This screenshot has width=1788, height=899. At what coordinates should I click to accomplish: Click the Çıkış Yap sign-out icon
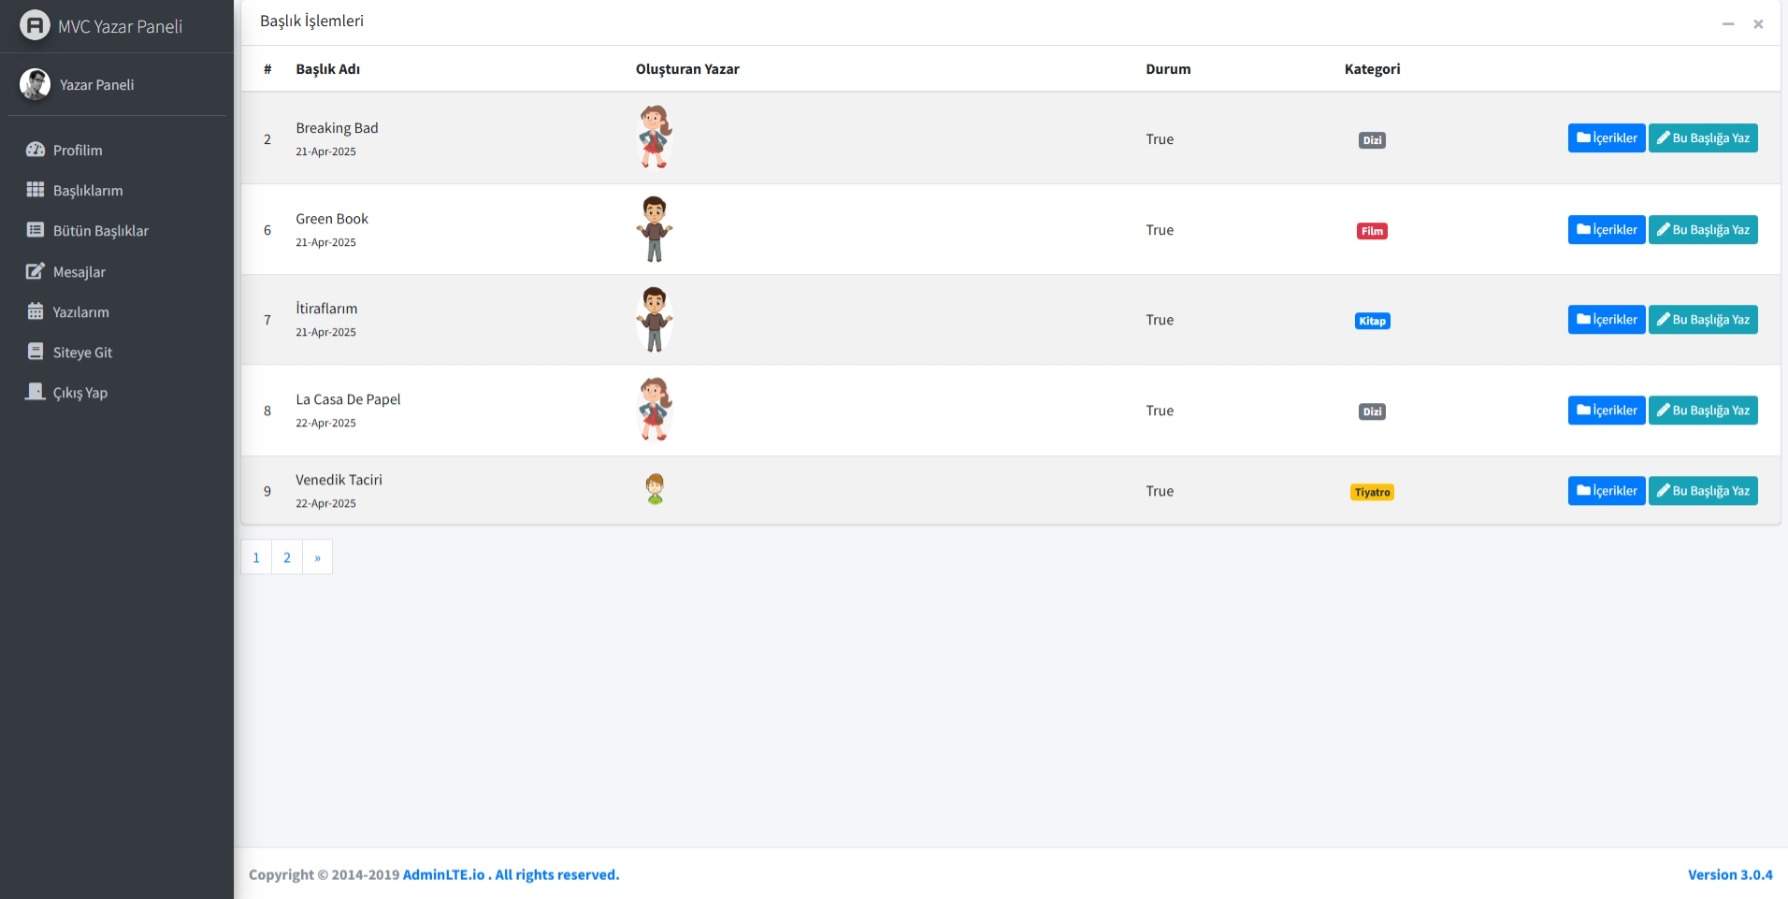[35, 392]
